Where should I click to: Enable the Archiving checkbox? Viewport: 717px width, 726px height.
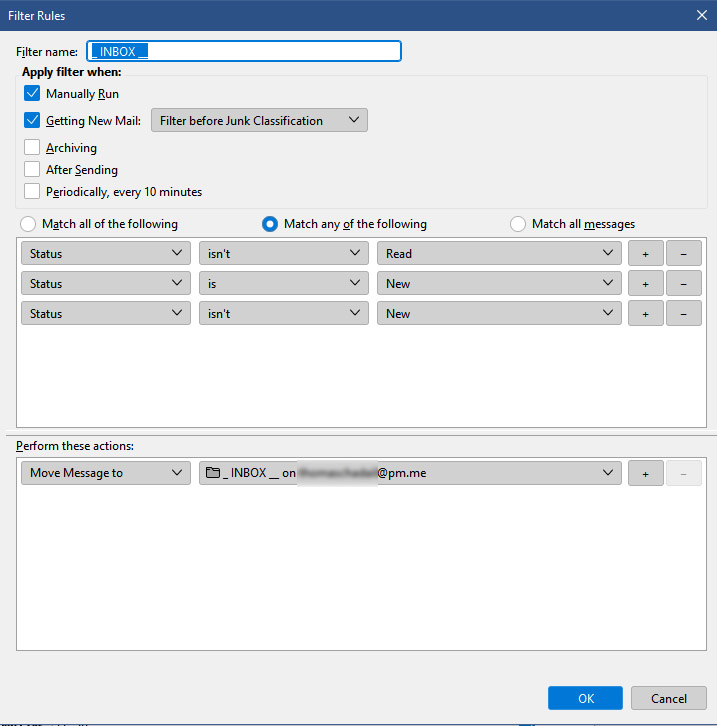coord(32,147)
